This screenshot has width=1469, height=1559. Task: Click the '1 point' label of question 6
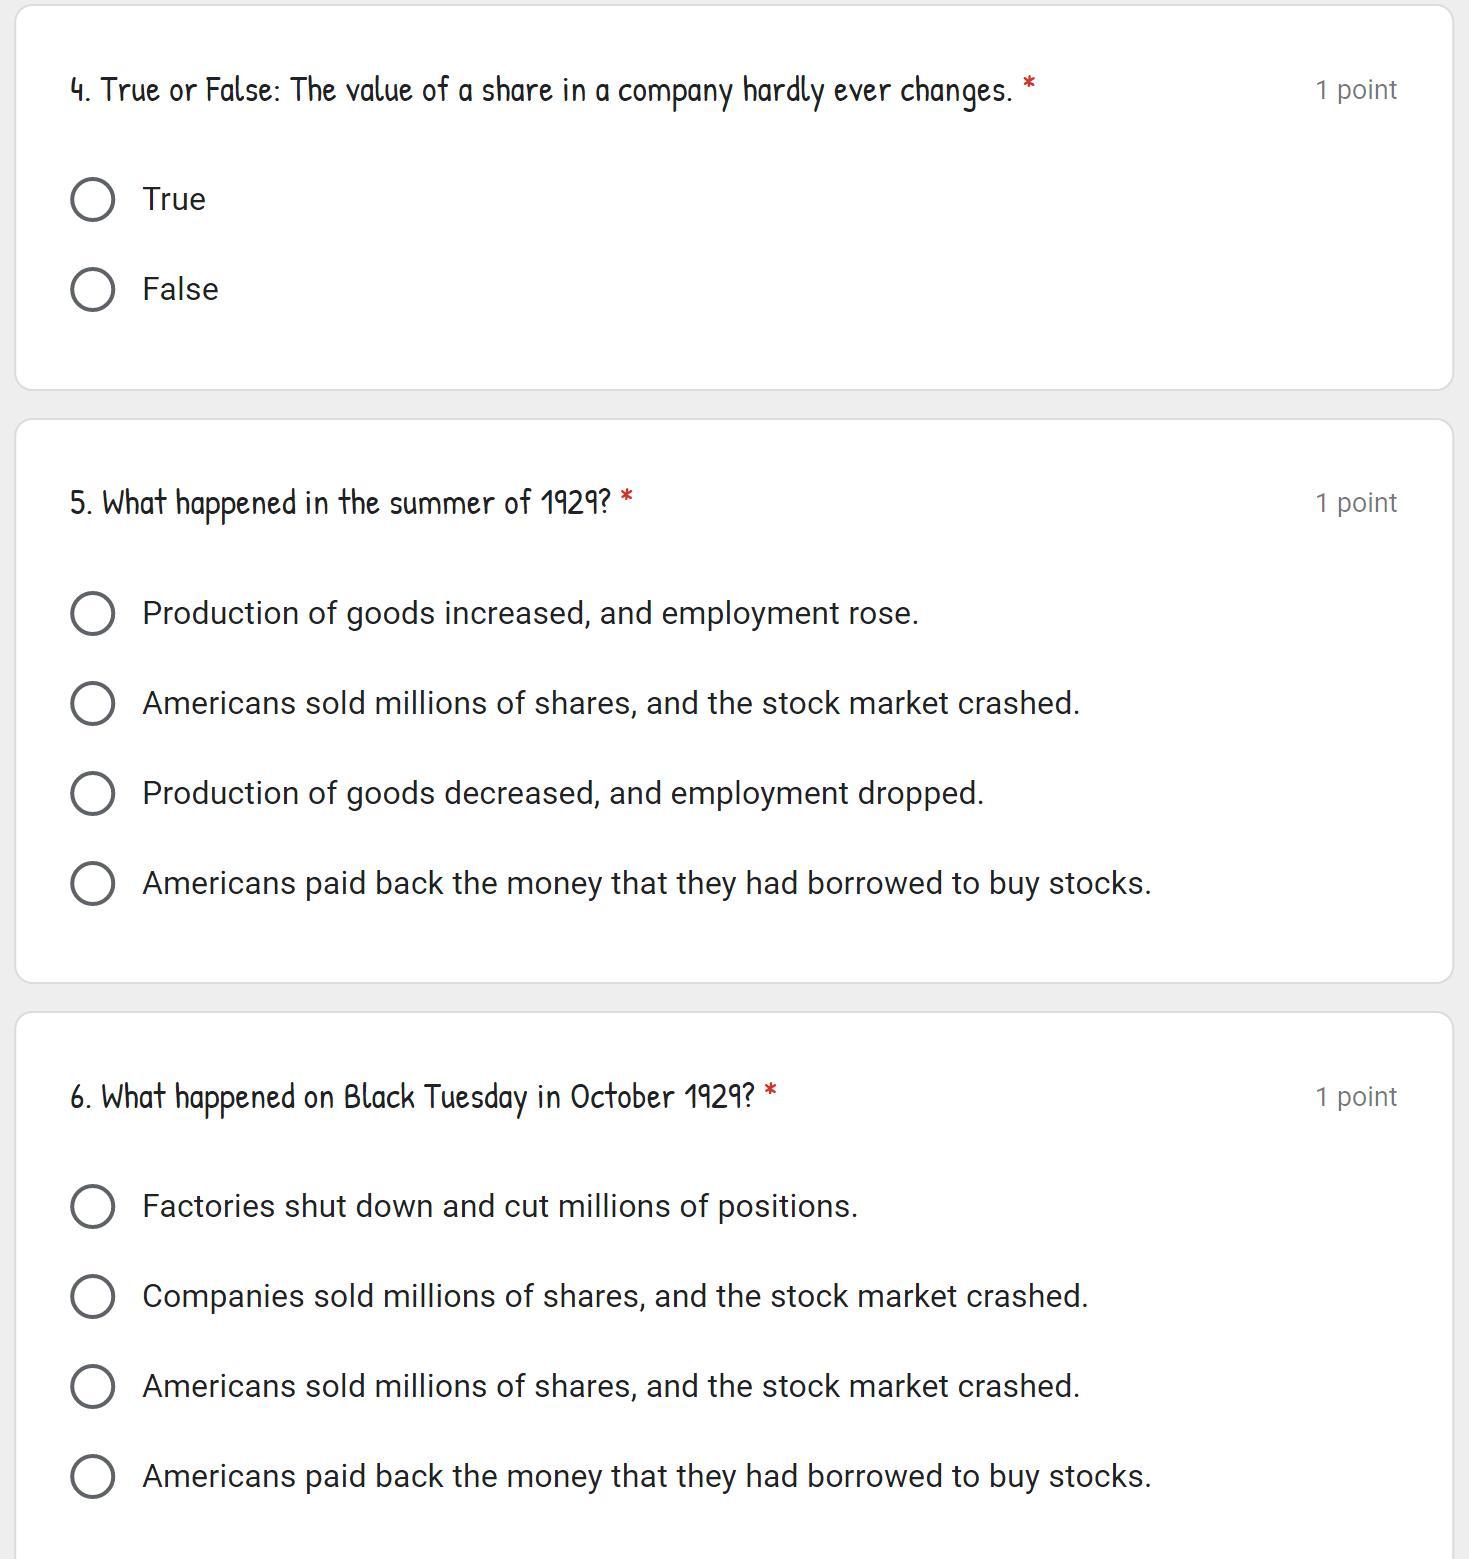point(1355,1097)
